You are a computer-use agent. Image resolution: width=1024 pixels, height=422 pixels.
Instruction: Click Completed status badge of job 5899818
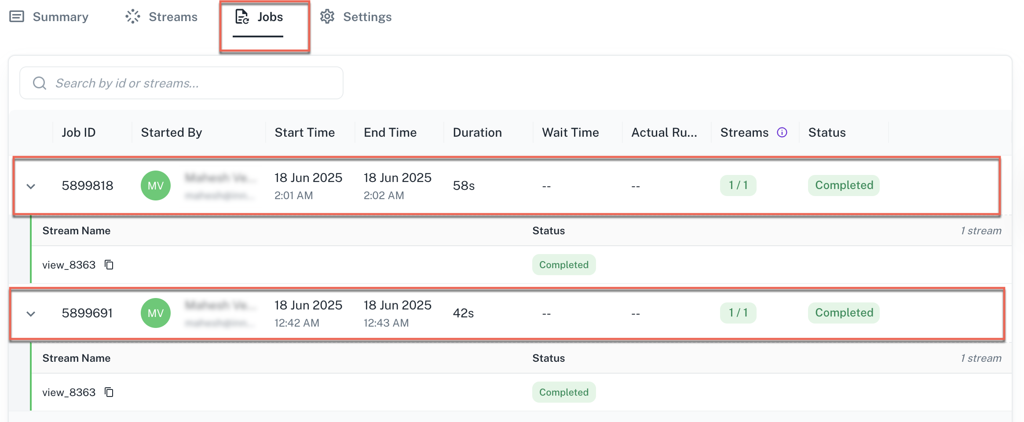point(844,185)
